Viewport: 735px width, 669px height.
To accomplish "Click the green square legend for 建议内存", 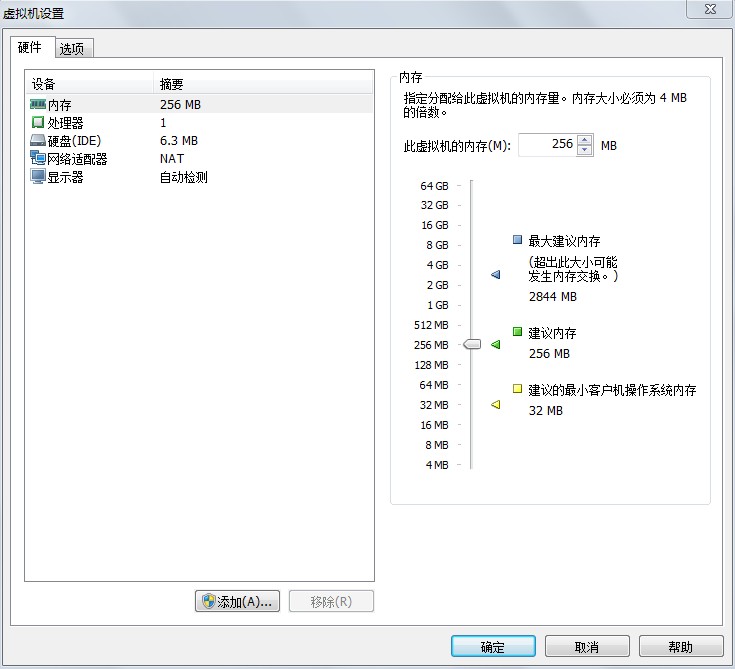I will [x=518, y=332].
